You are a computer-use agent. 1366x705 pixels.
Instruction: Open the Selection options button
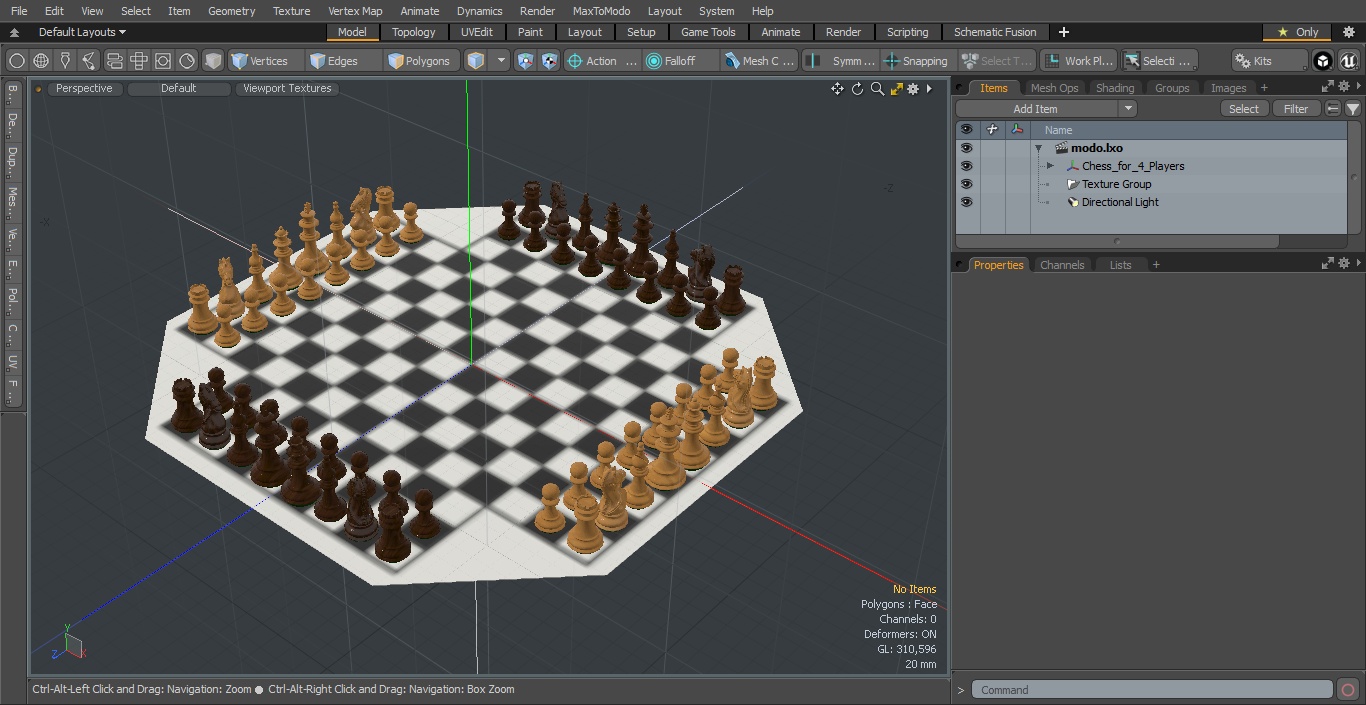[x=1158, y=61]
